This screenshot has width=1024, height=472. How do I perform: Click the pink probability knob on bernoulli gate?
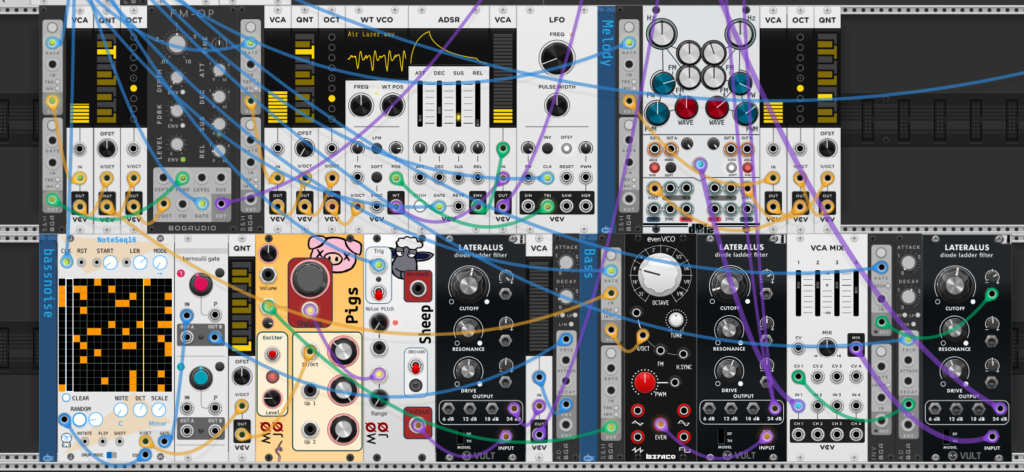coord(200,284)
